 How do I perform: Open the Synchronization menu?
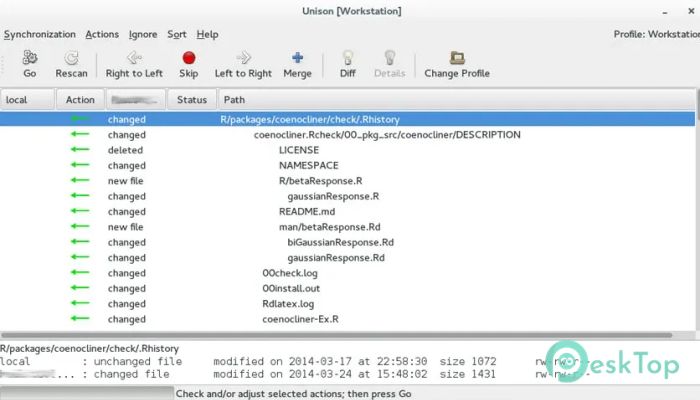(x=40, y=34)
